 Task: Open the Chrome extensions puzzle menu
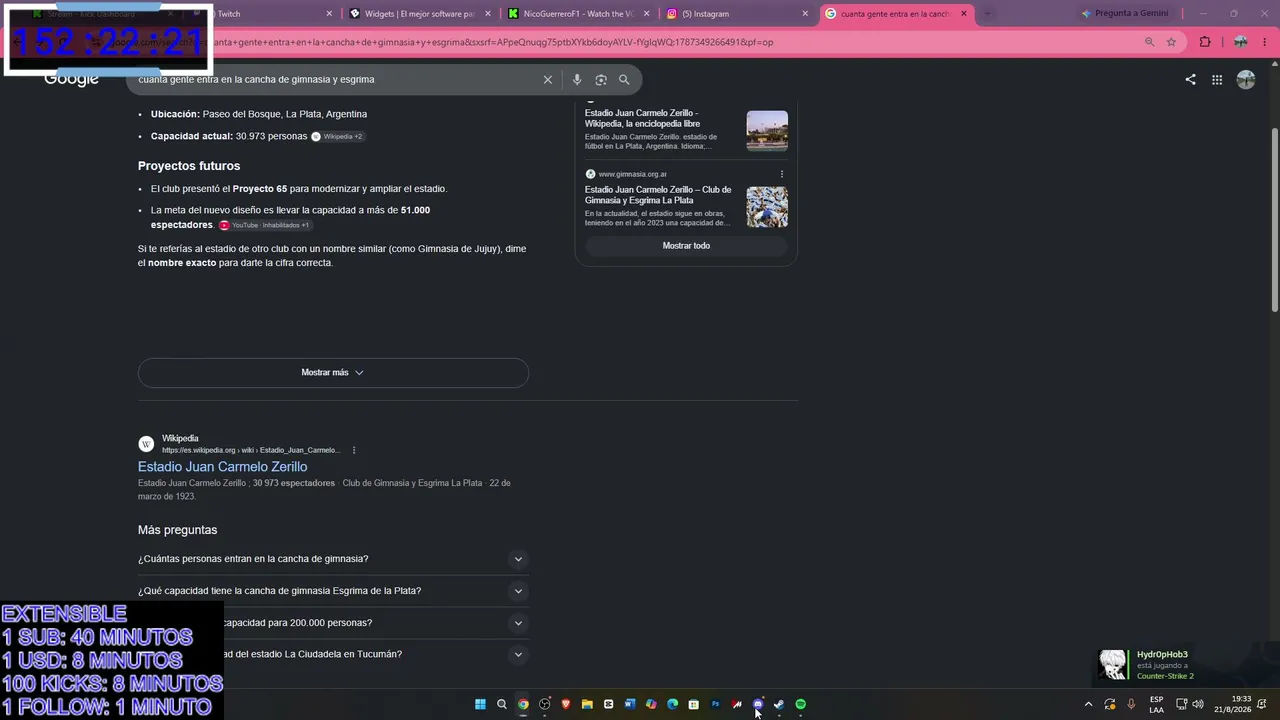tap(1205, 42)
